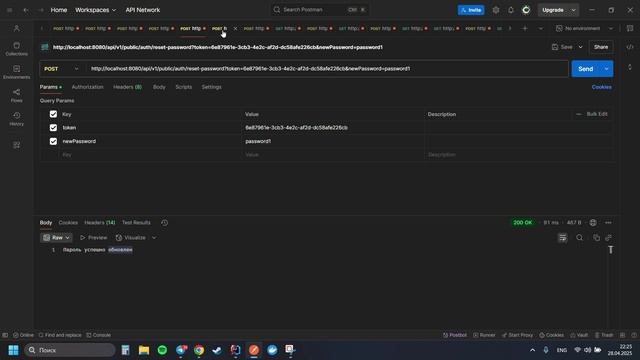Screen dimensions: 640x360
Task: Open Runner in the status bar
Action: pos(484,335)
